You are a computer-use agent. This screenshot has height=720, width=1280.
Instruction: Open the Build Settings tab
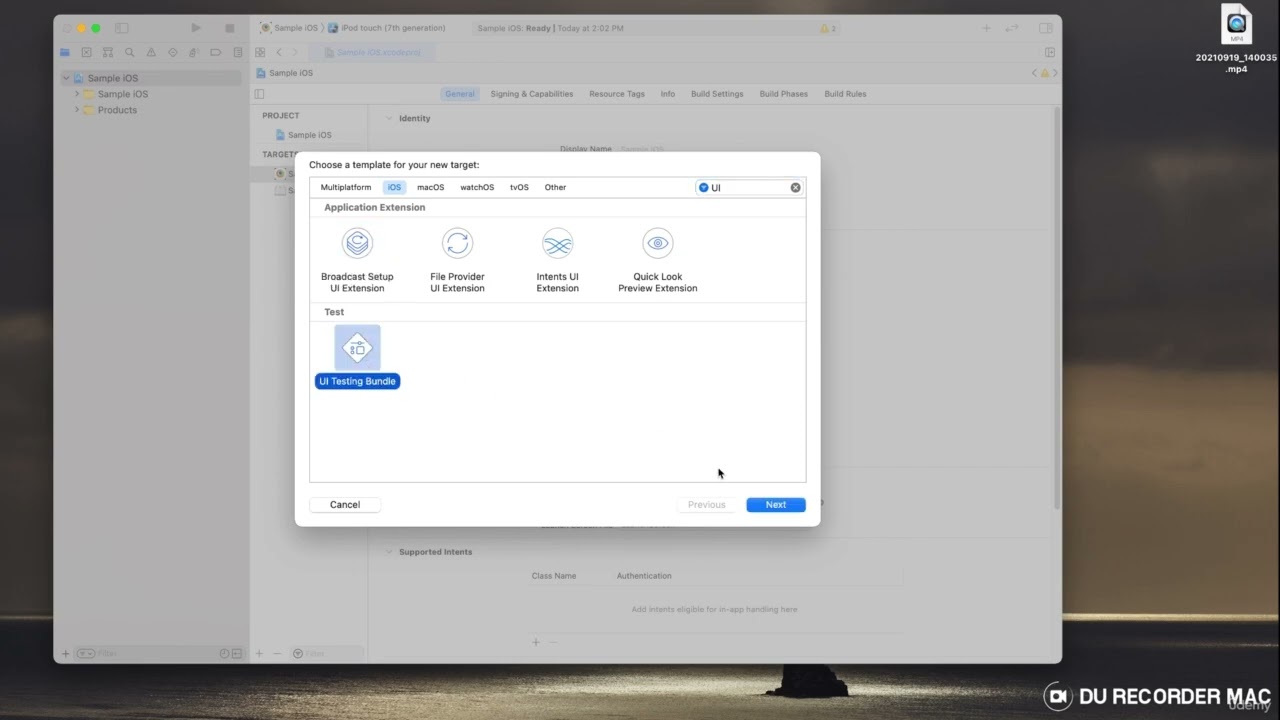[x=717, y=94]
